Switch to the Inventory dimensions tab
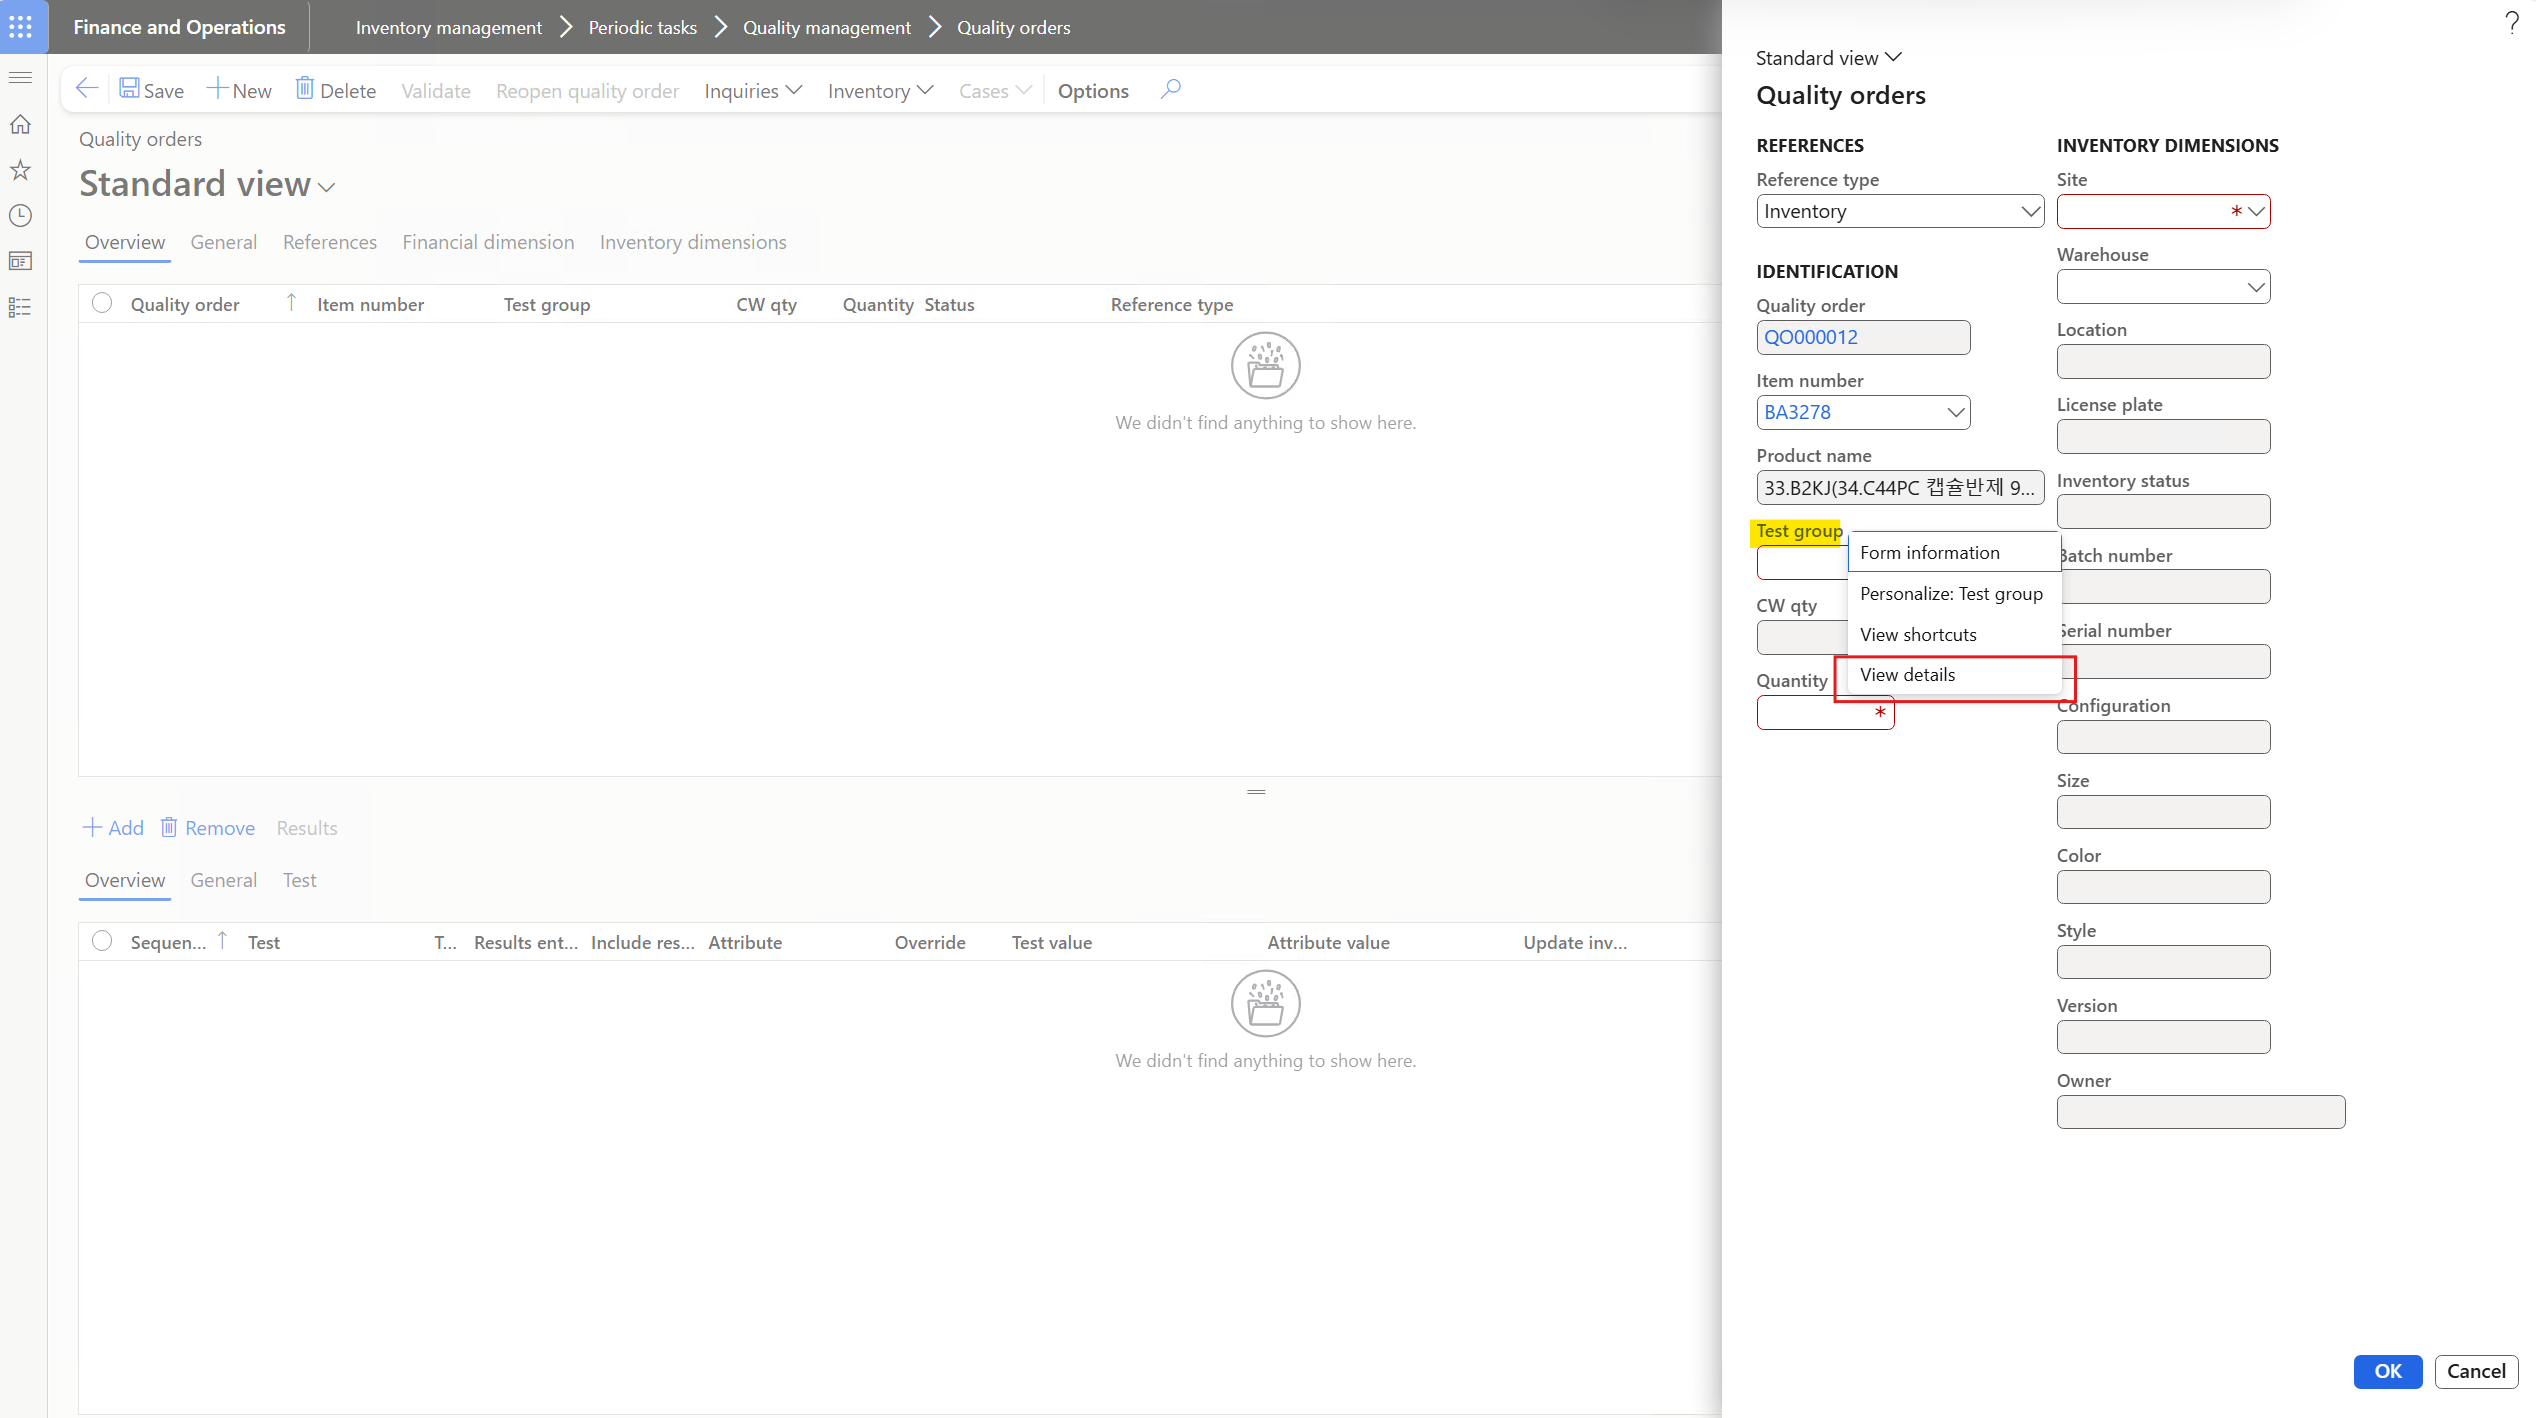 (692, 242)
